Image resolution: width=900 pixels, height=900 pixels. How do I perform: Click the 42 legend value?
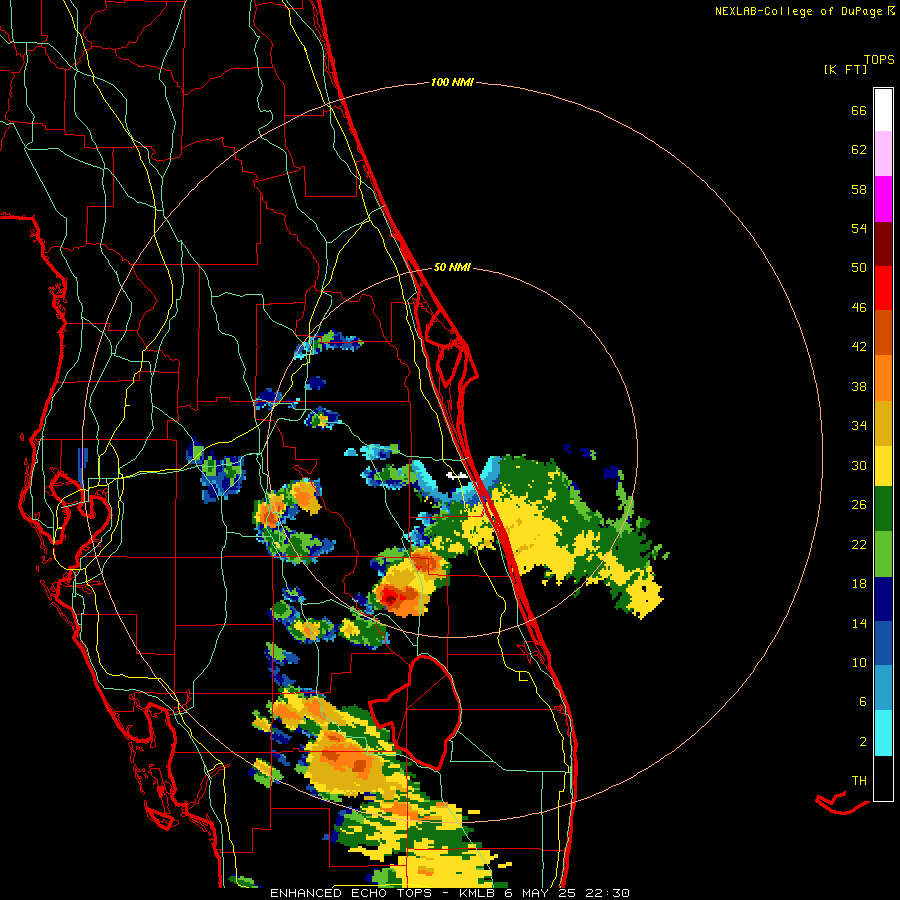[859, 347]
